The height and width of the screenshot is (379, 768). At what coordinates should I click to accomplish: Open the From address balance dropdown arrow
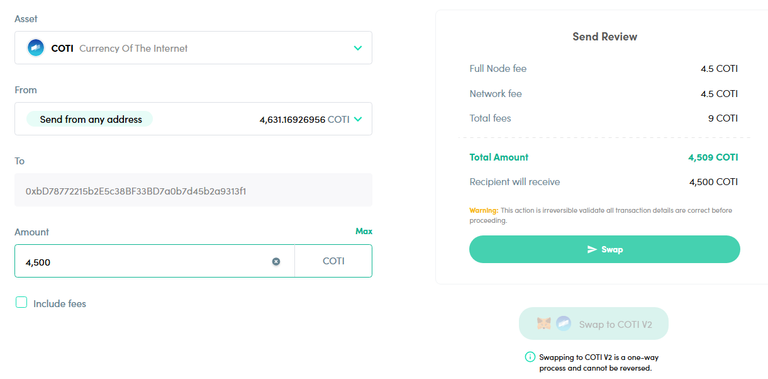click(358, 118)
